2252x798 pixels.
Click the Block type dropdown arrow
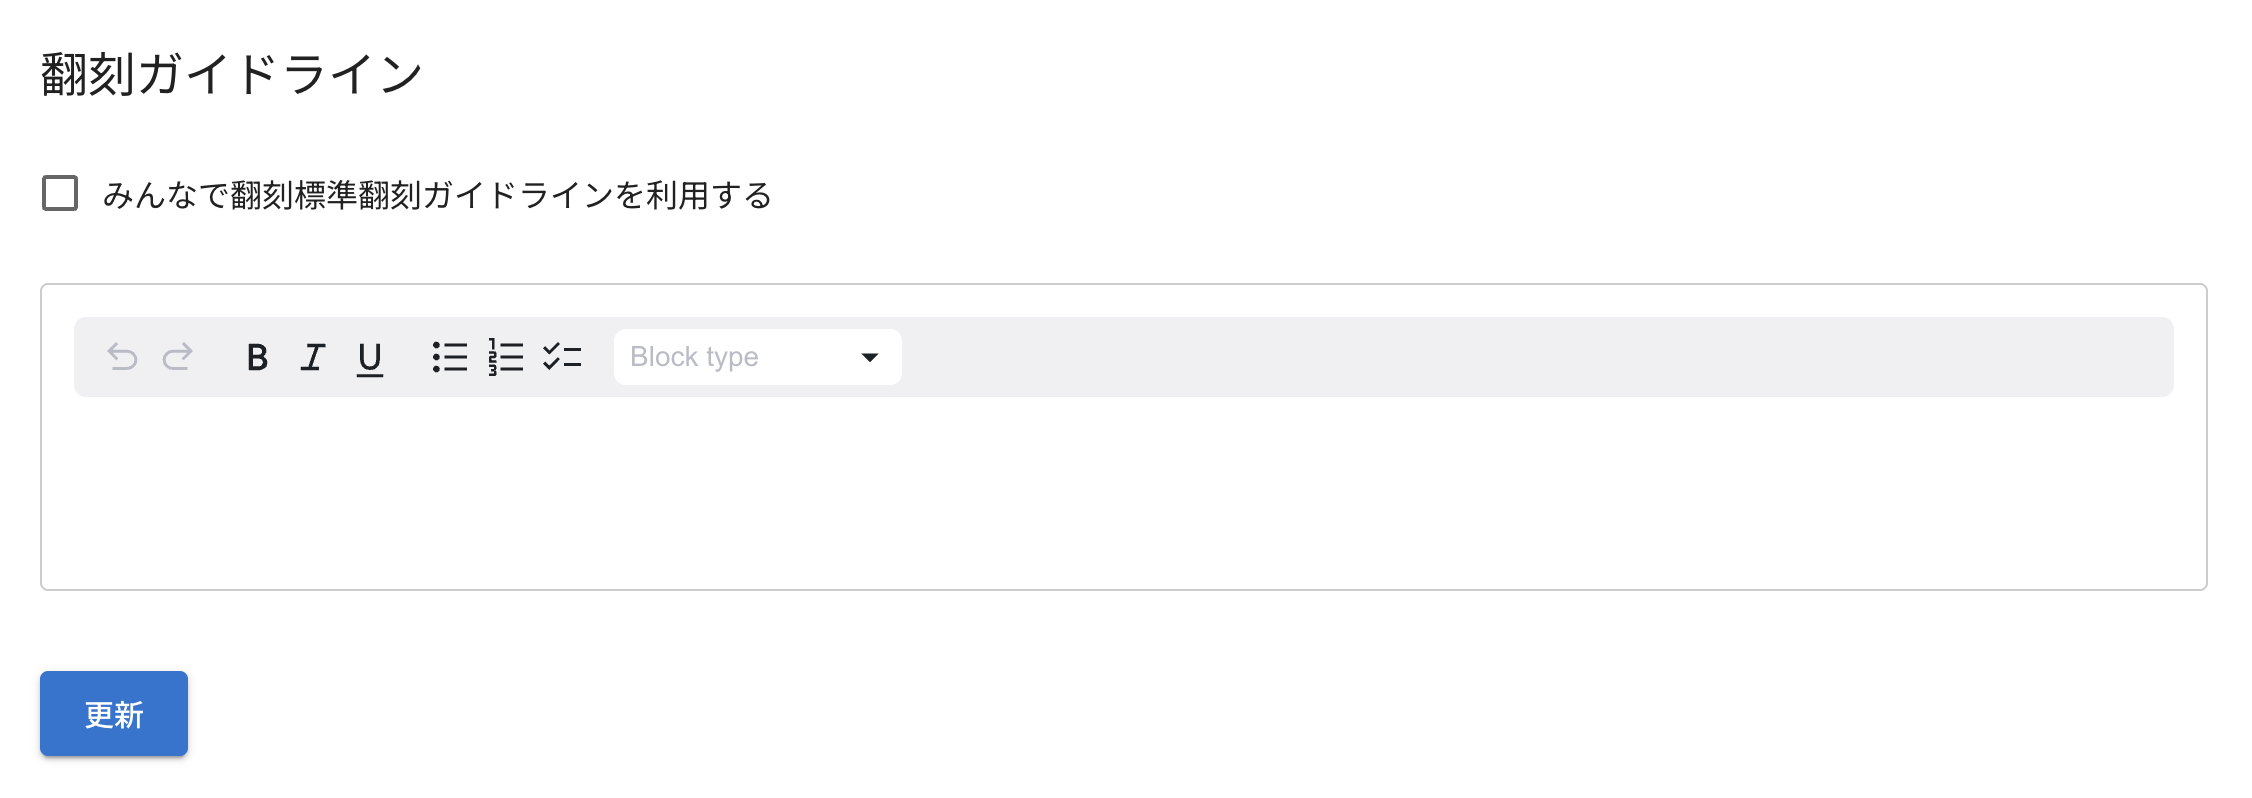click(x=870, y=357)
